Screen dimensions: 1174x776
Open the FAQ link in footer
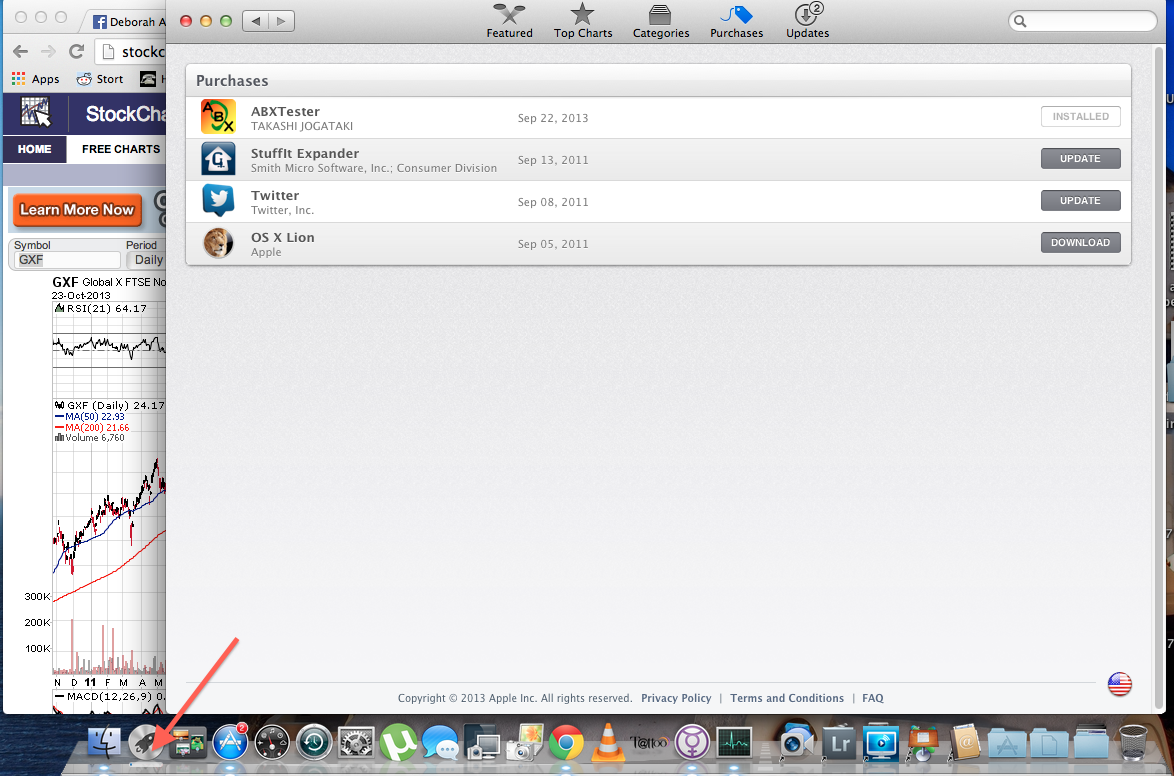pos(873,698)
